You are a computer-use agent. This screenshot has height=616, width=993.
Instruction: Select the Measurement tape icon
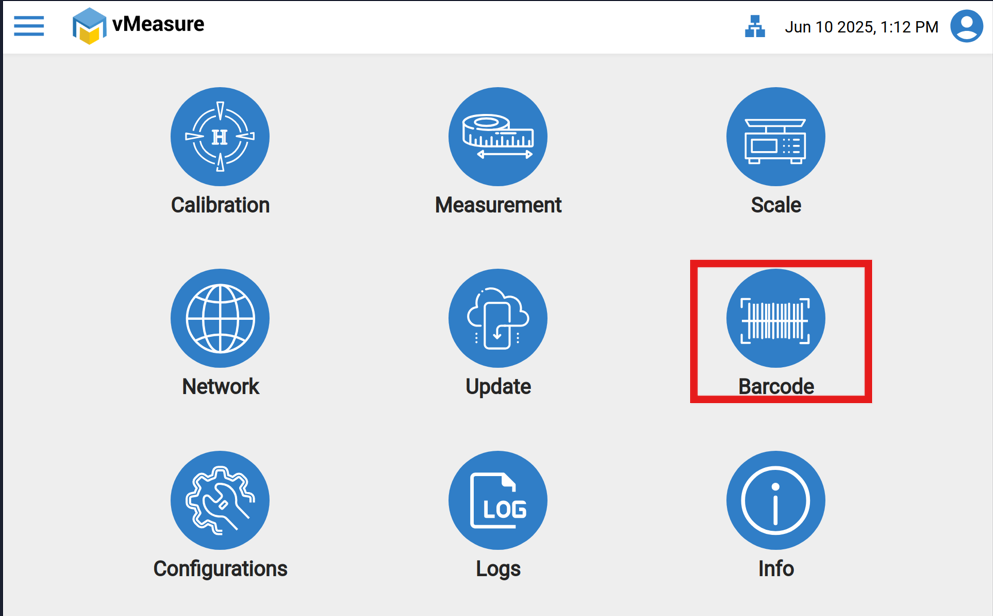(x=498, y=137)
